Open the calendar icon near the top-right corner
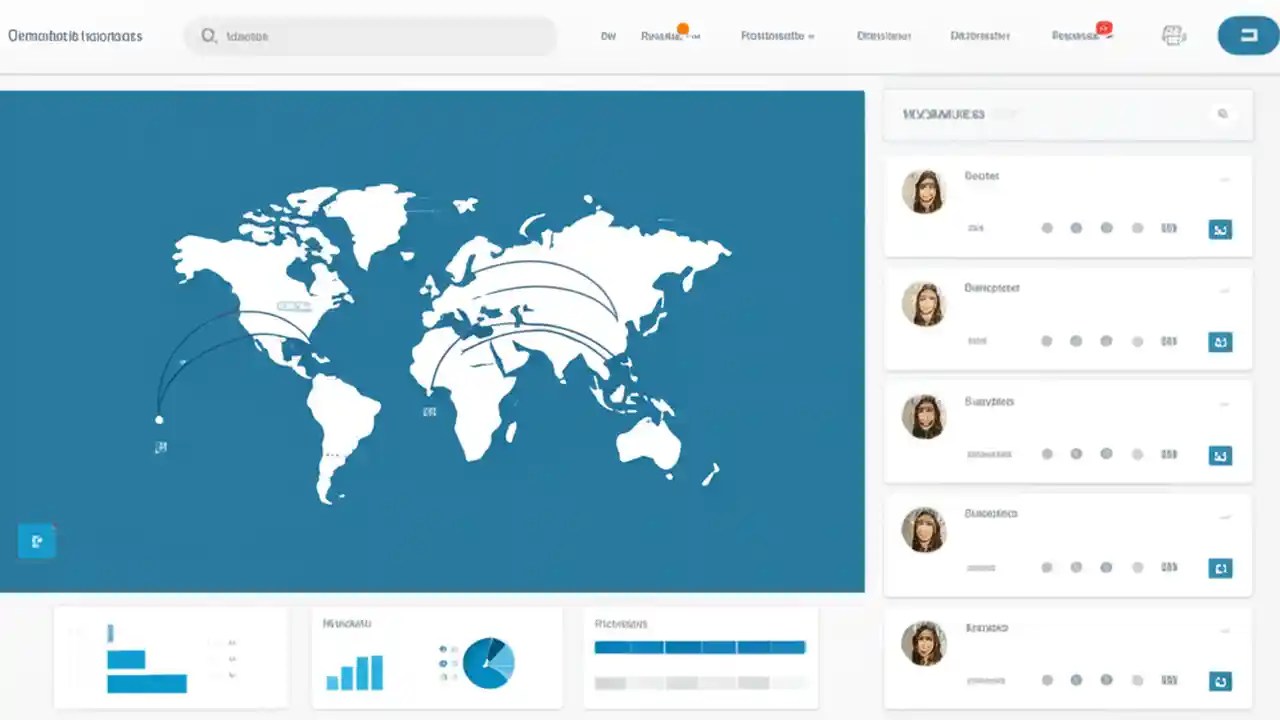The width and height of the screenshot is (1280, 720). pos(1173,35)
